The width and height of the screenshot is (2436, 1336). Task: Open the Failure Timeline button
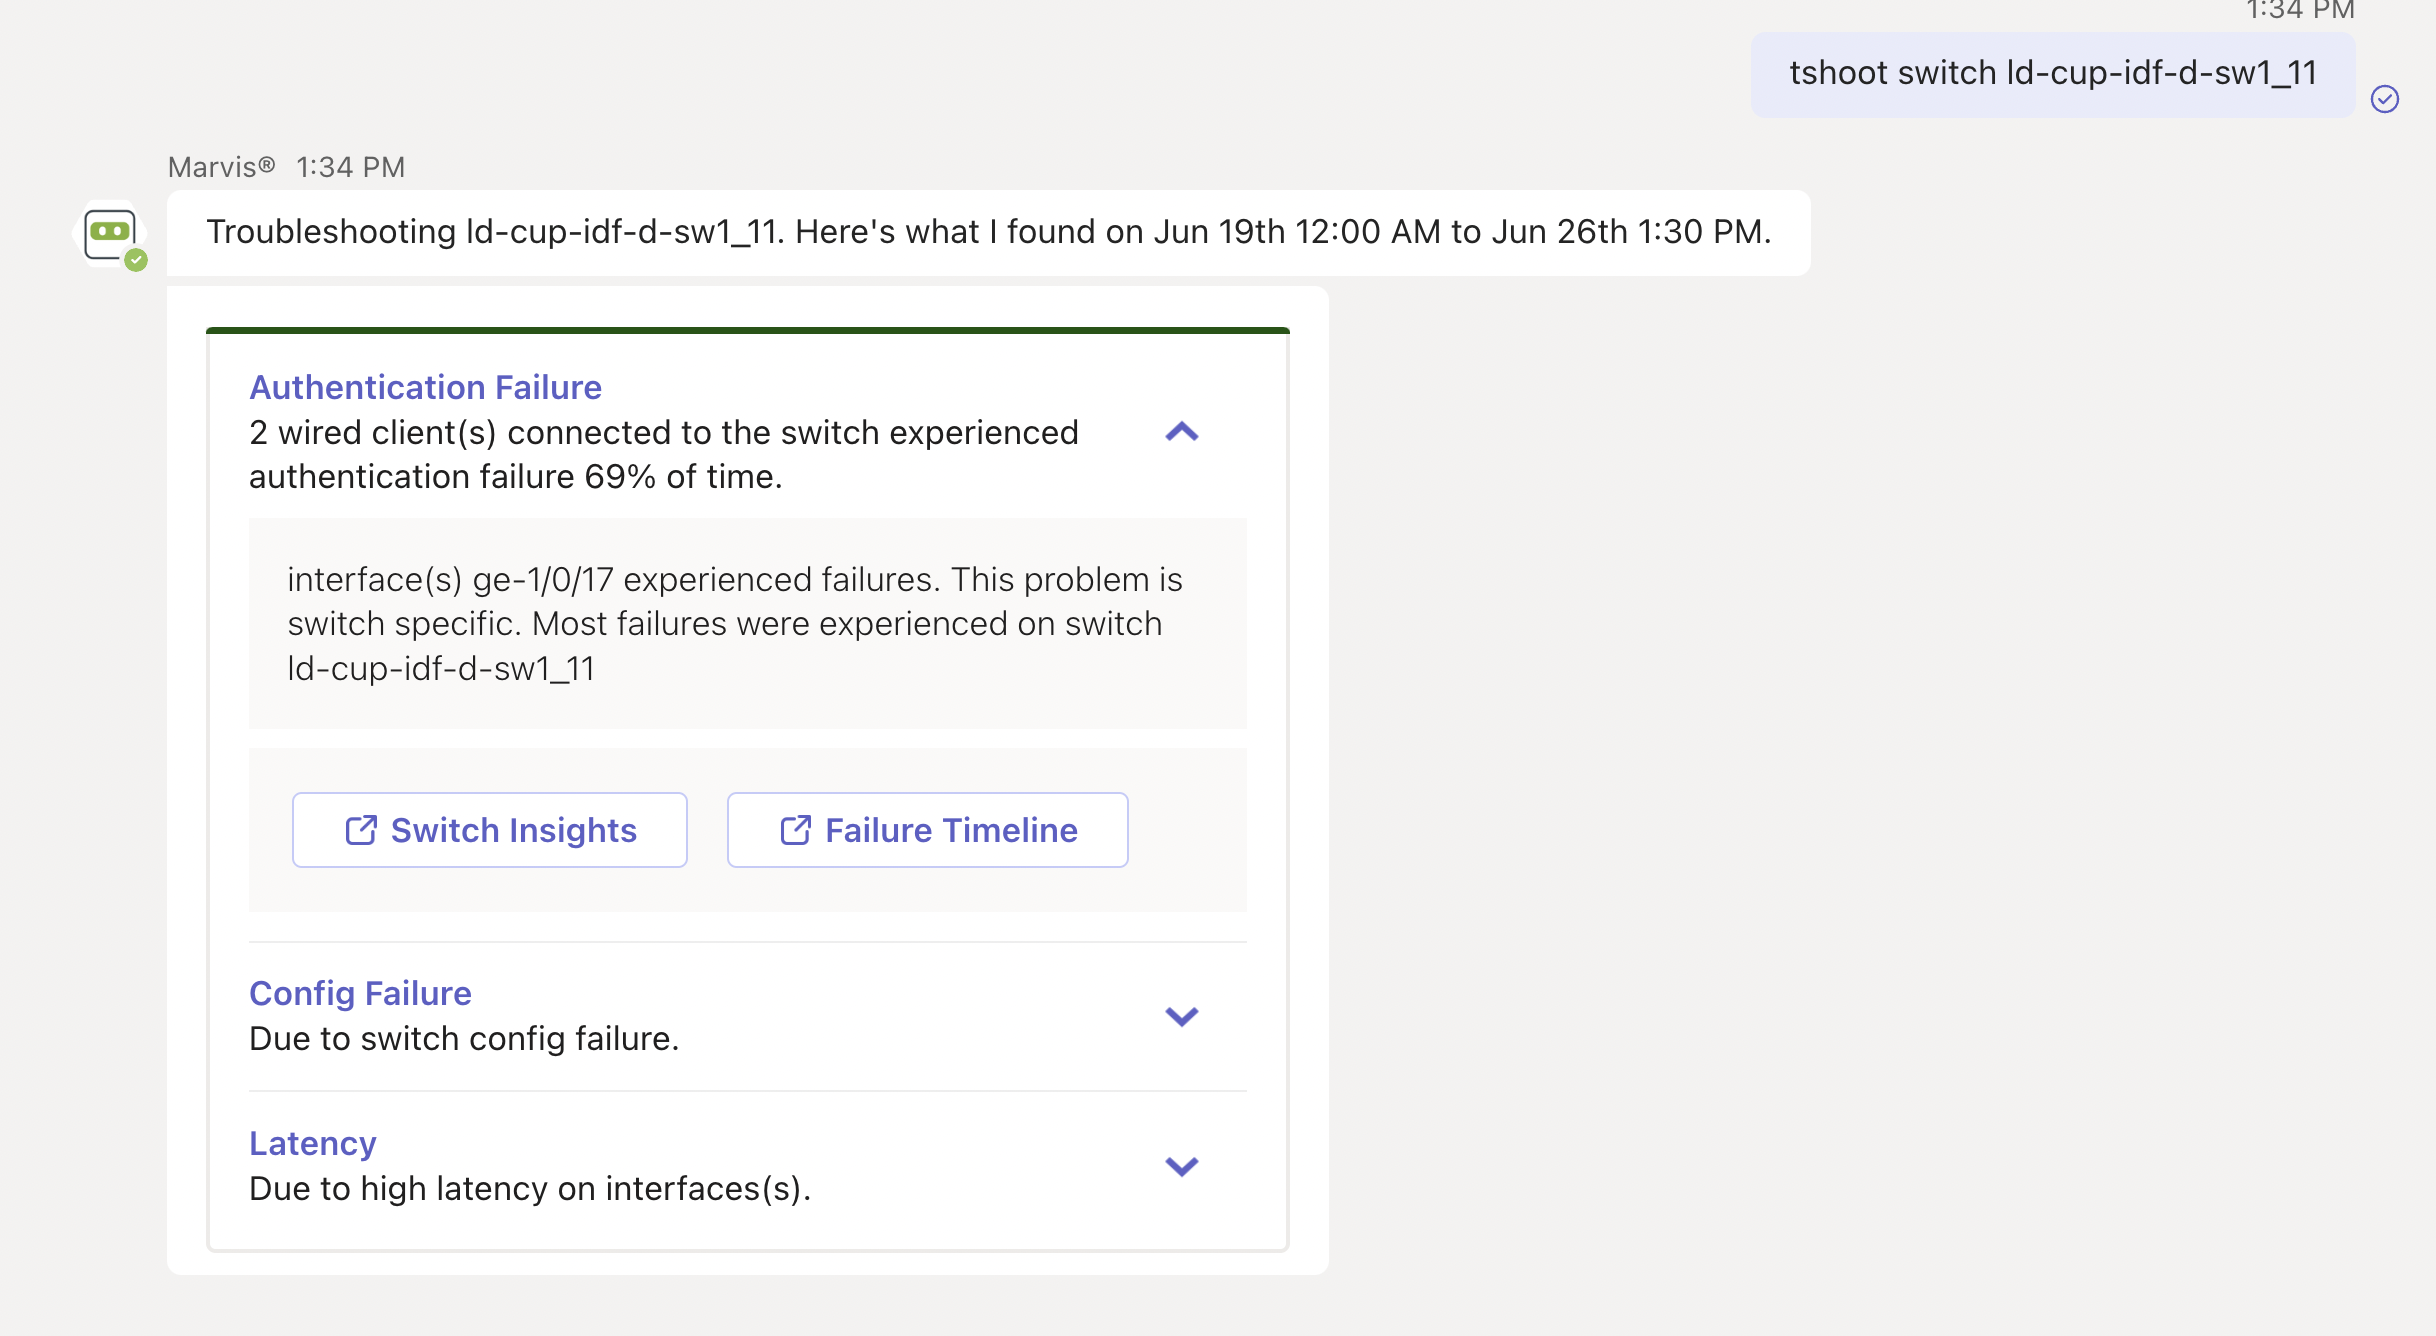[x=927, y=830]
